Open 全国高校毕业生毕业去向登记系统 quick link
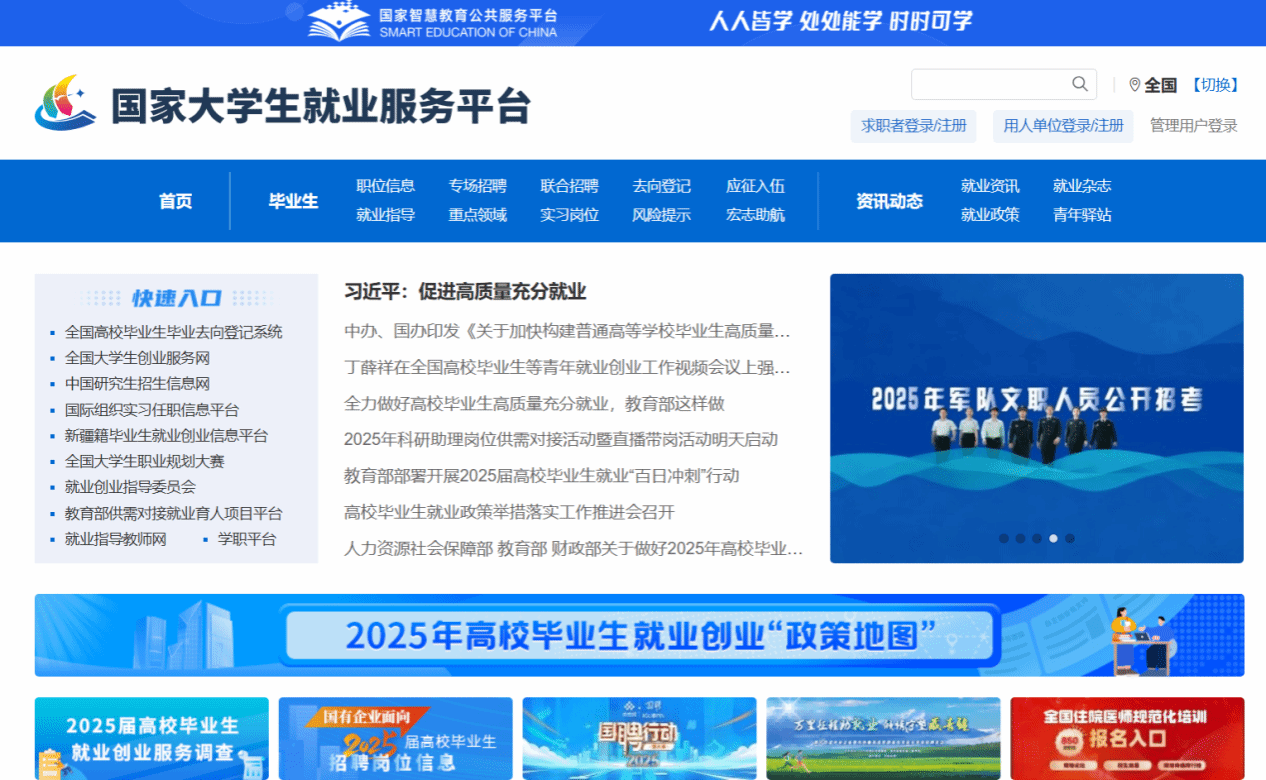The height and width of the screenshot is (780, 1266). tap(174, 332)
